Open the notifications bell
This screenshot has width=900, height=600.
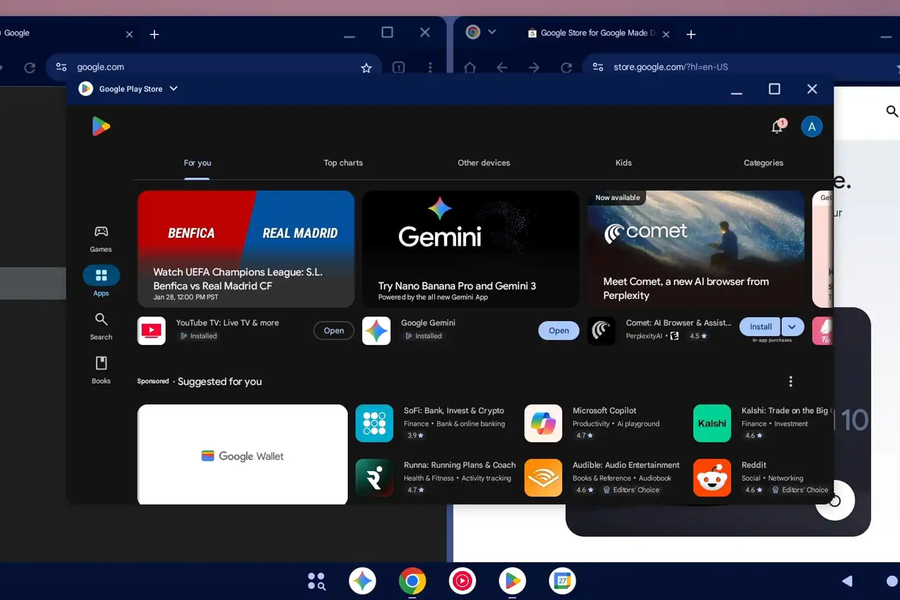click(777, 126)
